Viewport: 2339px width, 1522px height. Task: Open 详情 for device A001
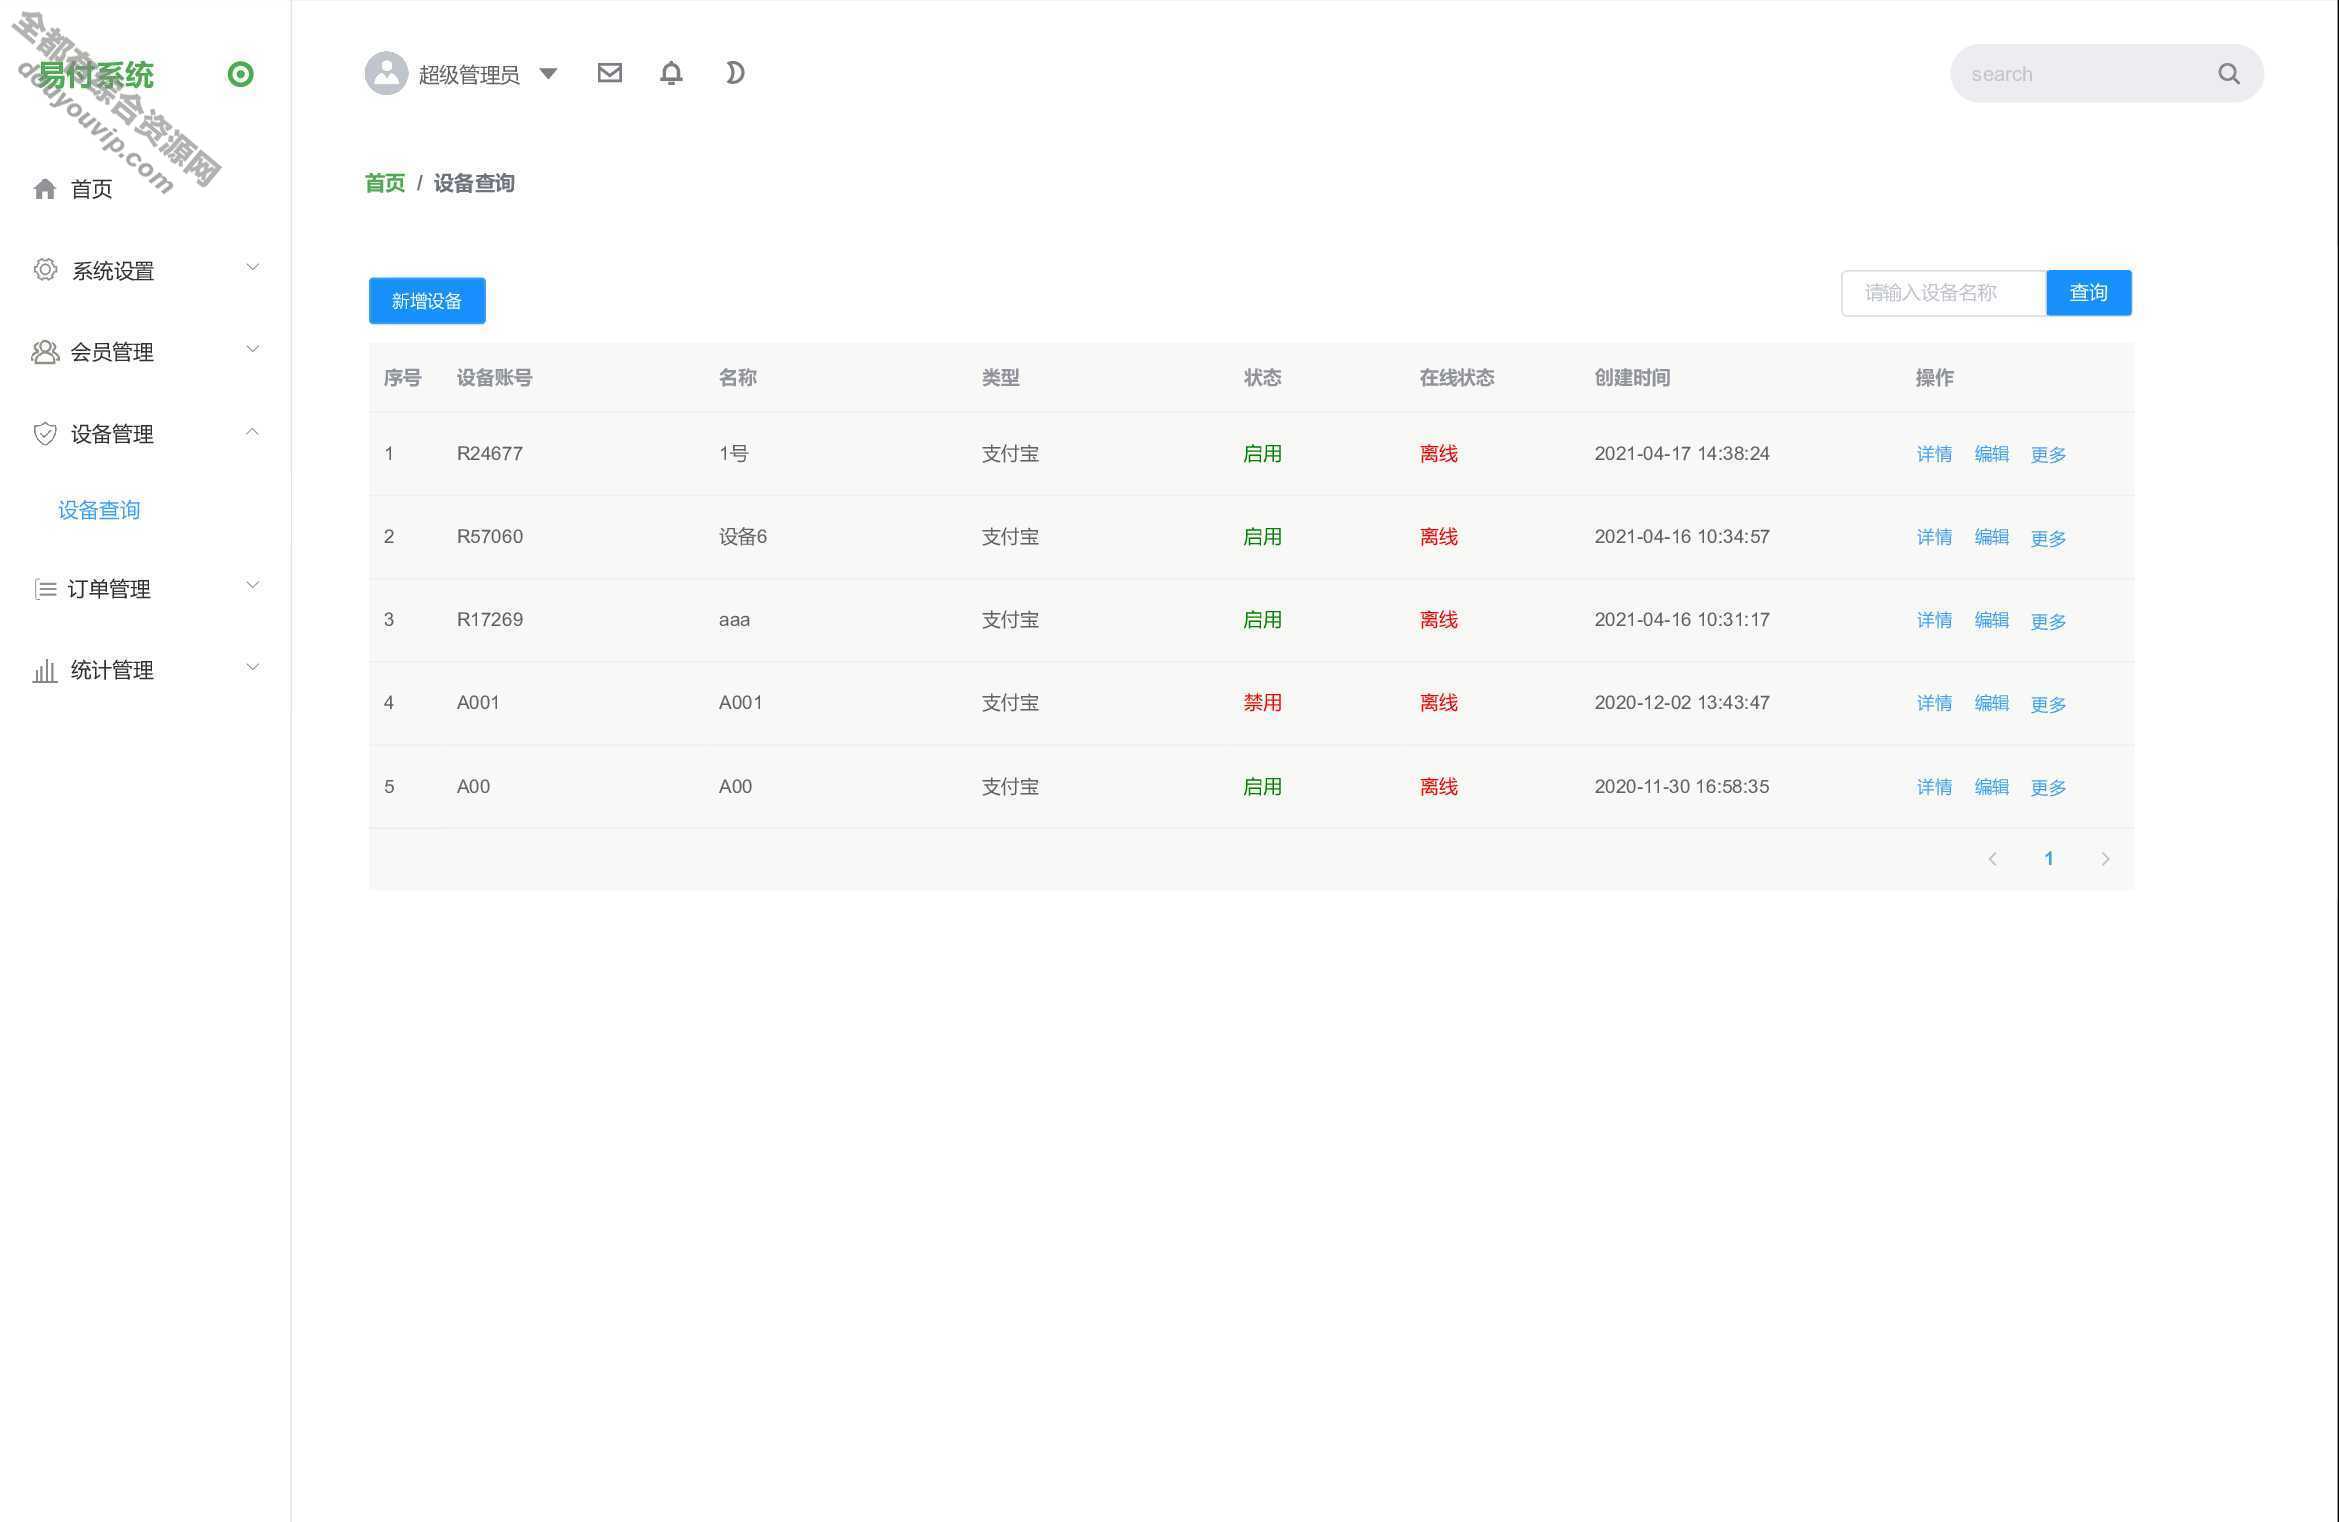click(x=1934, y=703)
